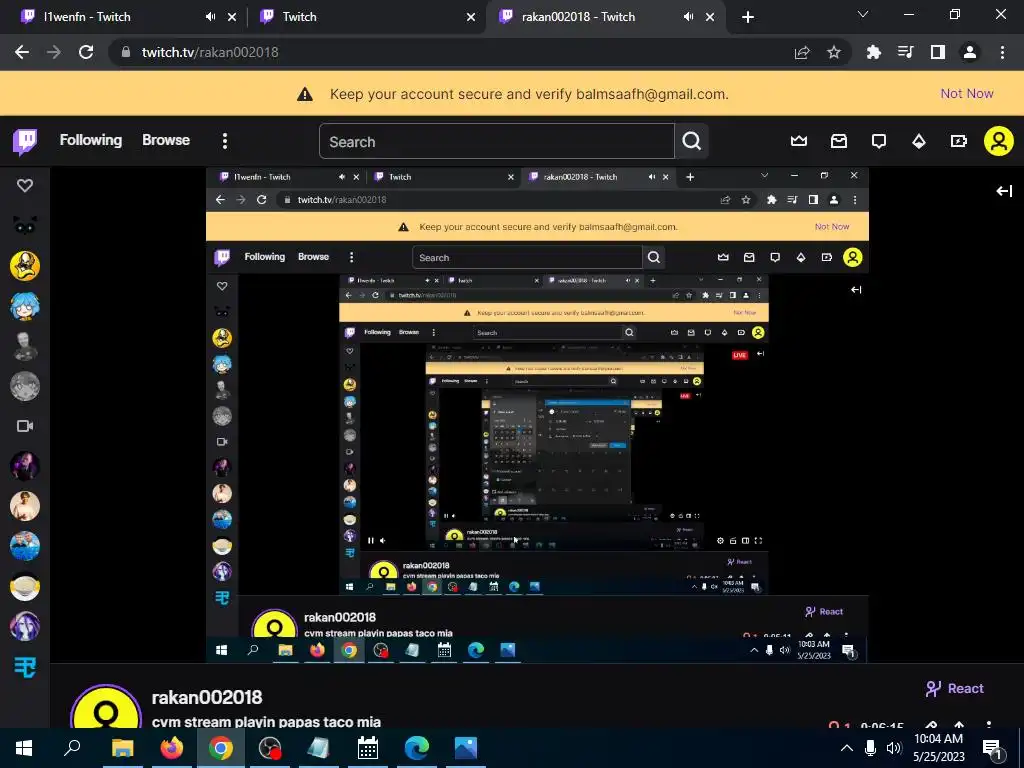Open Windows notification center
Screen dimensions: 1024x768
tap(991, 748)
